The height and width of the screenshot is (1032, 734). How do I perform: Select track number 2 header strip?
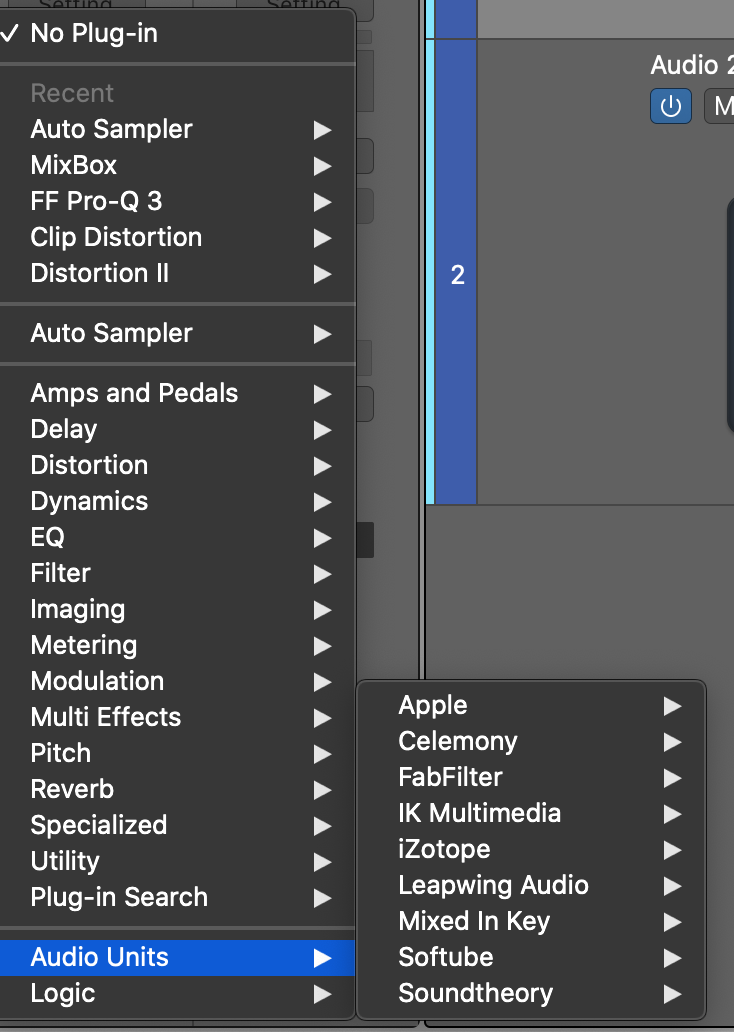pos(457,275)
